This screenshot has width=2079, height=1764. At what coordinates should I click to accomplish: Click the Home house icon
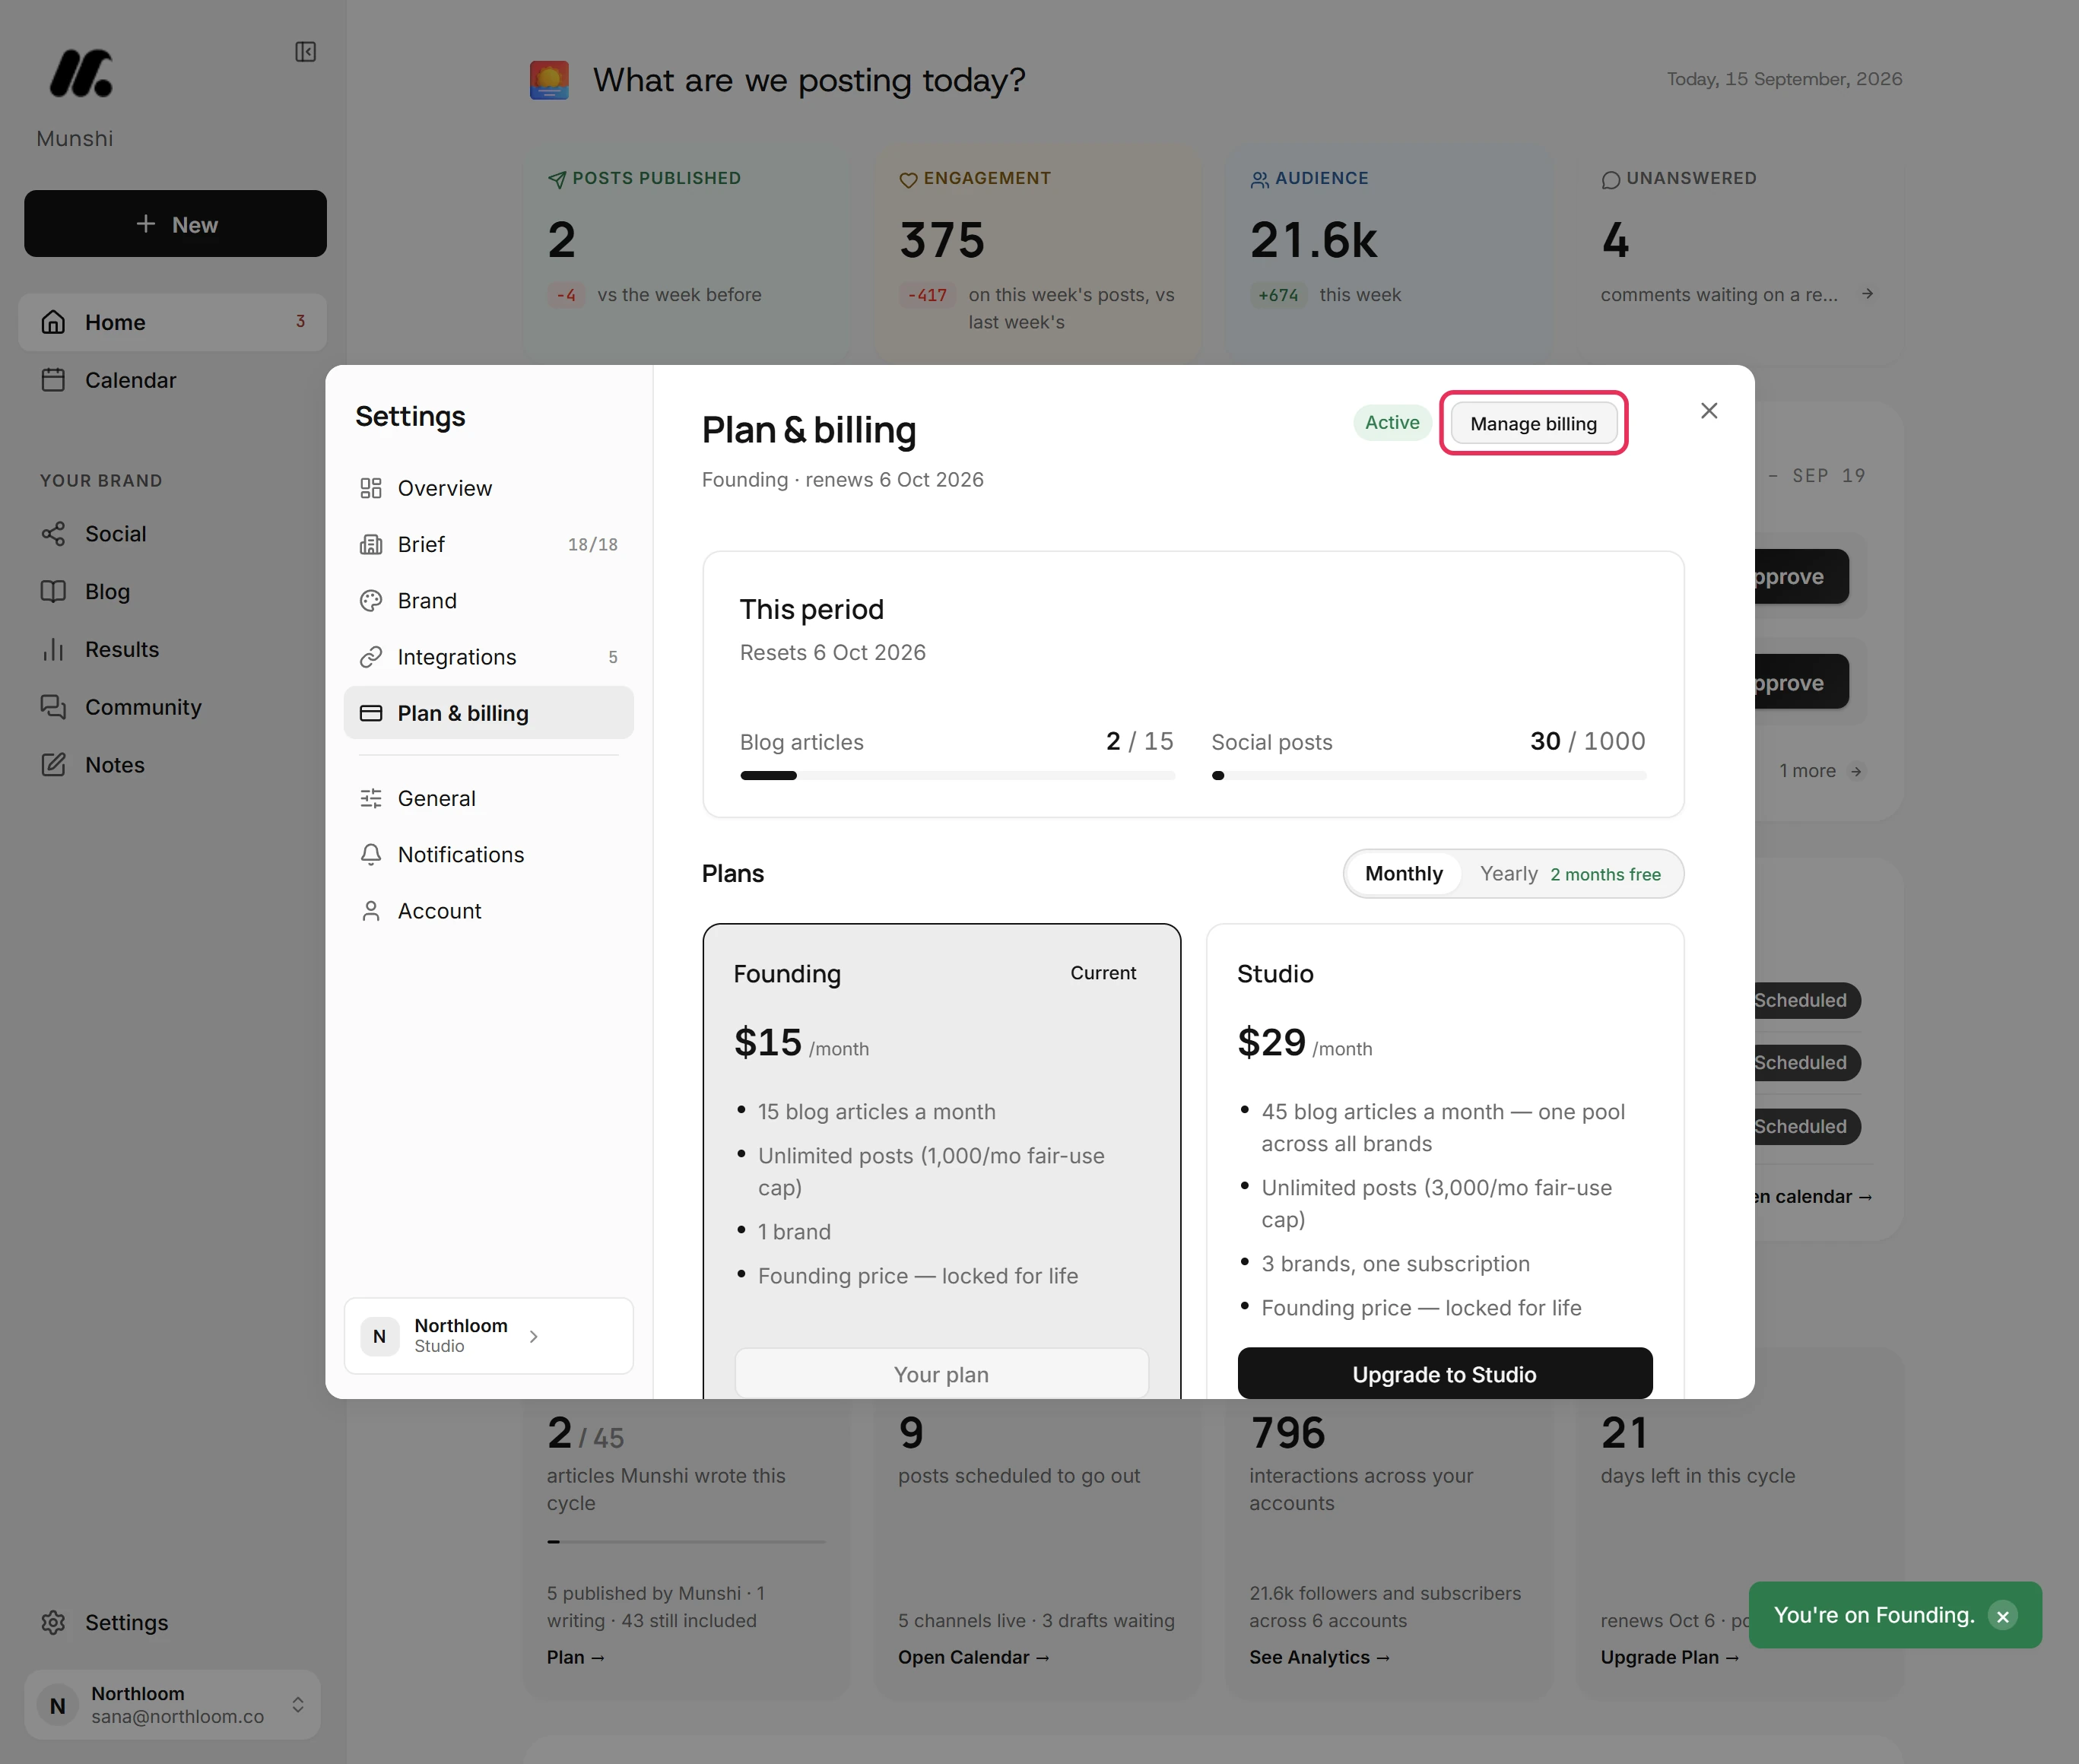coord(53,322)
